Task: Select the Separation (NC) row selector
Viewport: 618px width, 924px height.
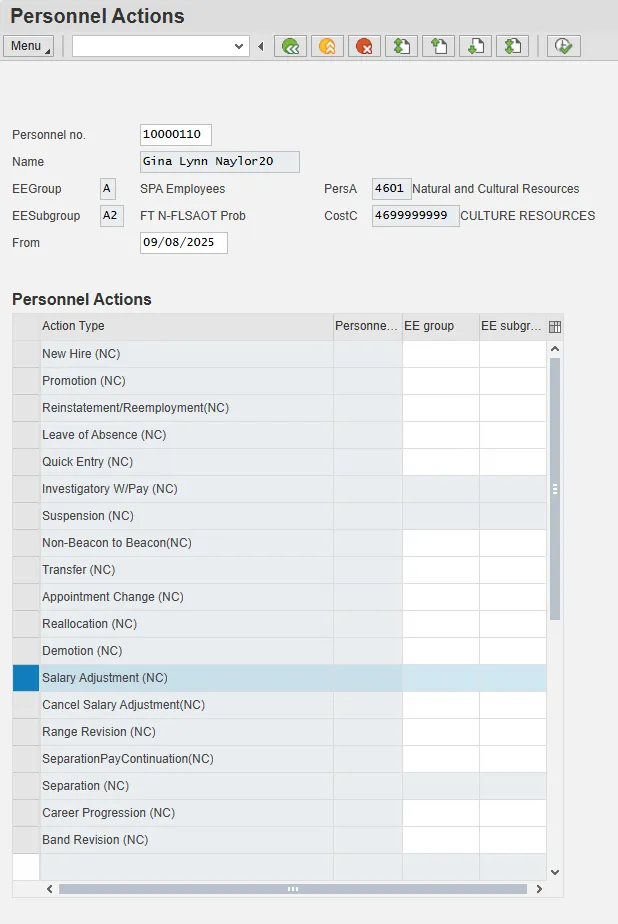Action: 26,786
